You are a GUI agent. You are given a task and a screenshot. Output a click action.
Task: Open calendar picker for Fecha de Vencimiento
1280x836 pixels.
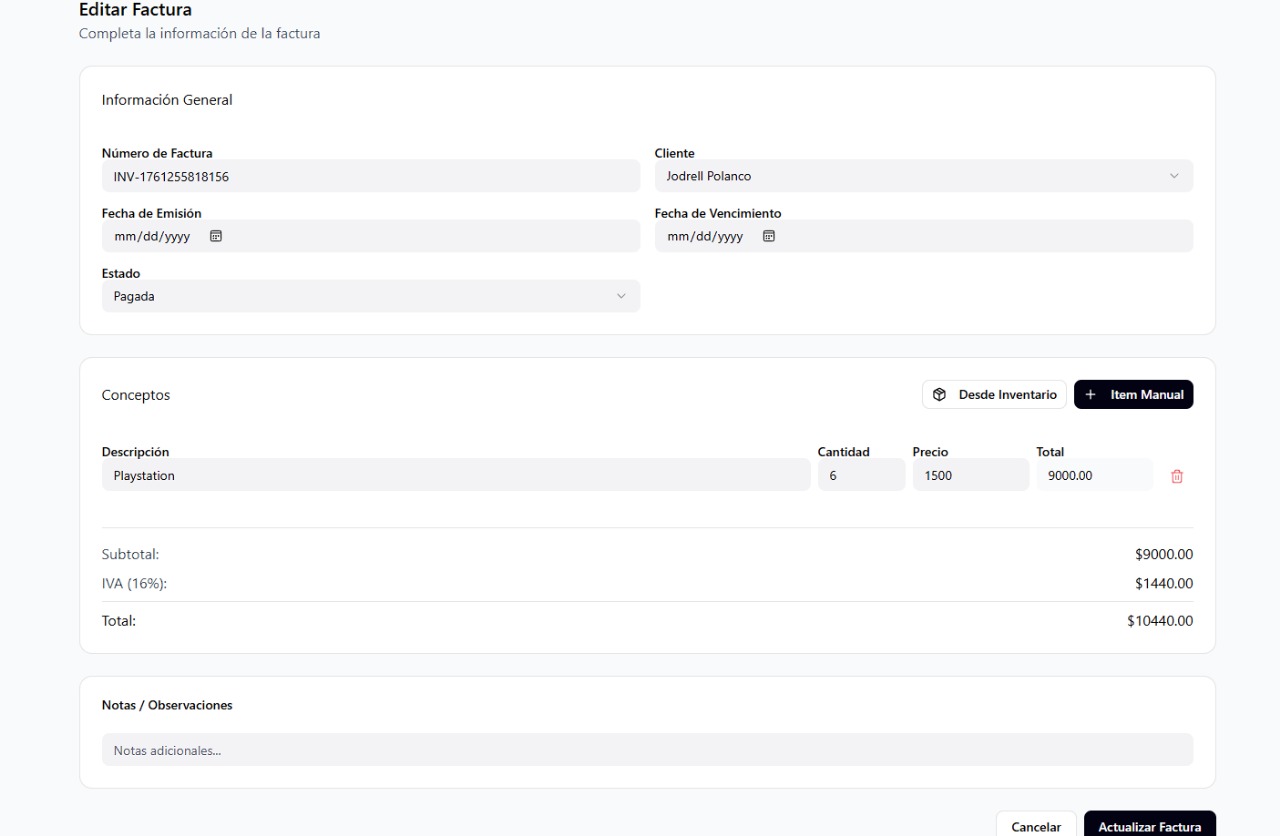pyautogui.click(x=768, y=236)
